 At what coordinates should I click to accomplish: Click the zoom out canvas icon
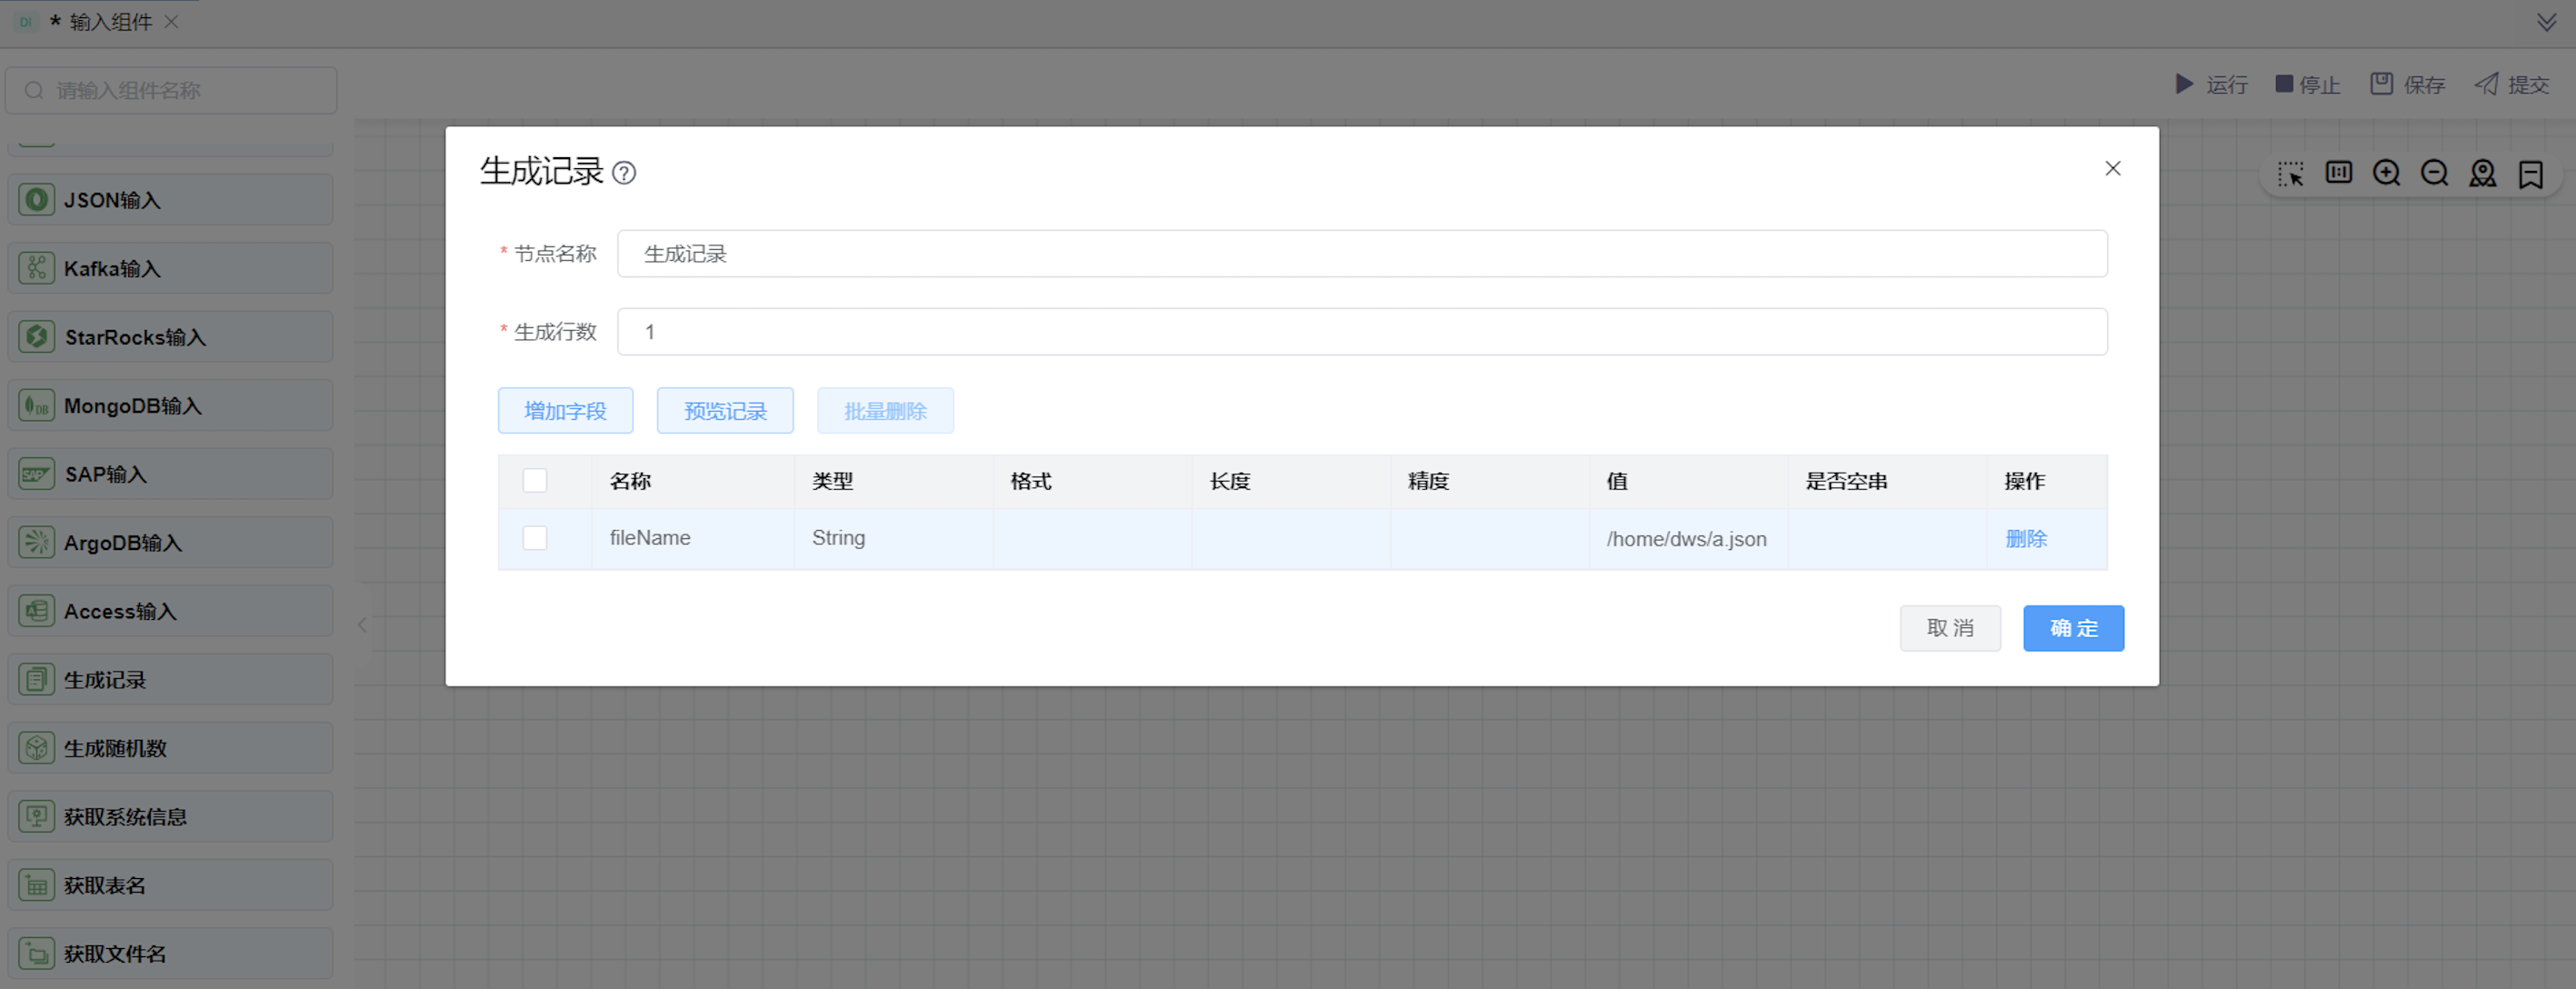pyautogui.click(x=2434, y=173)
